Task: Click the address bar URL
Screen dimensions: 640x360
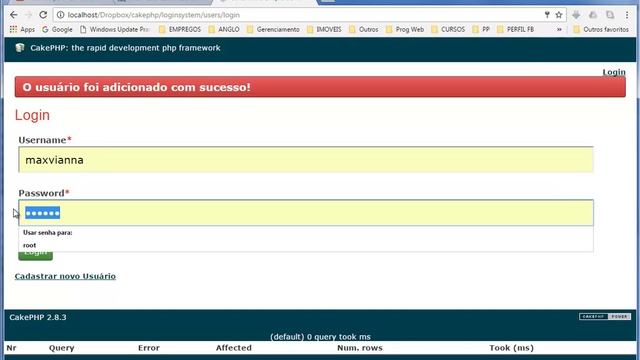Action: point(153,15)
